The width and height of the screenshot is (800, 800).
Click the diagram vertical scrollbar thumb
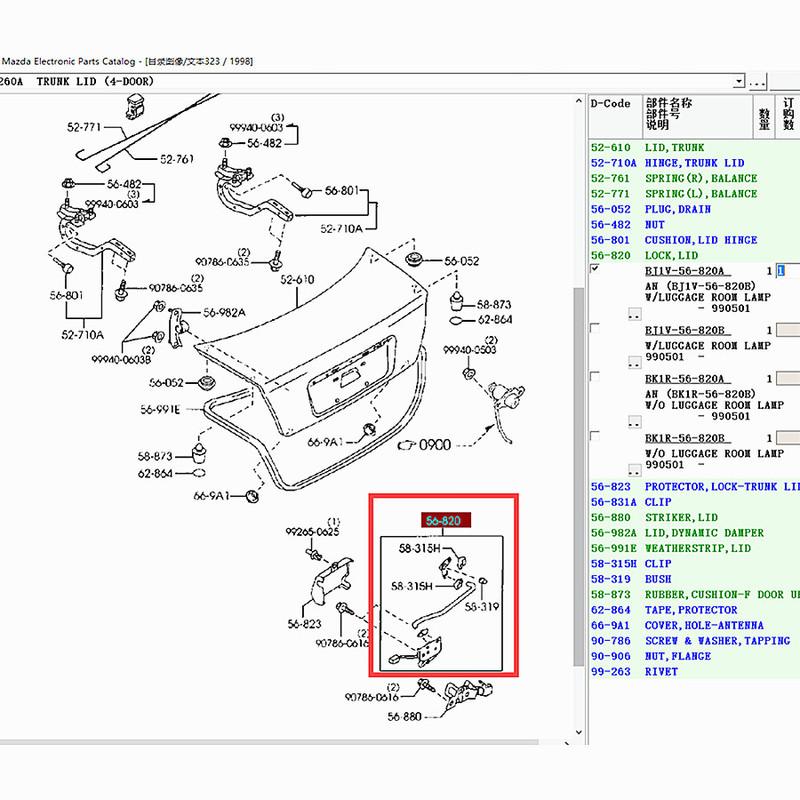(579, 477)
